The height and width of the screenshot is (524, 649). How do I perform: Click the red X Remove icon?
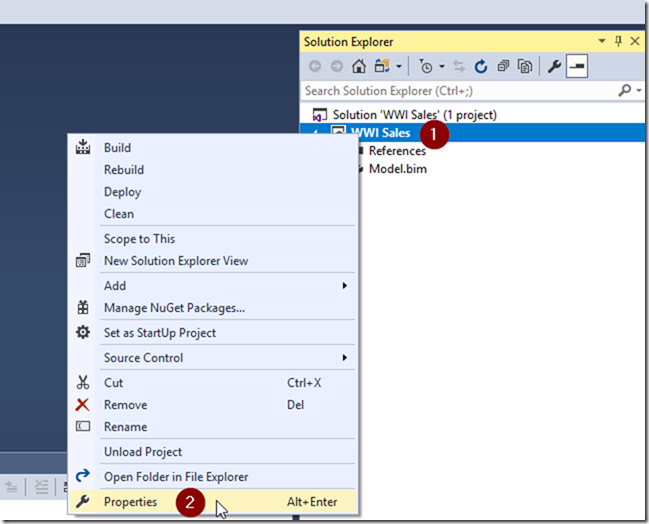[82, 404]
